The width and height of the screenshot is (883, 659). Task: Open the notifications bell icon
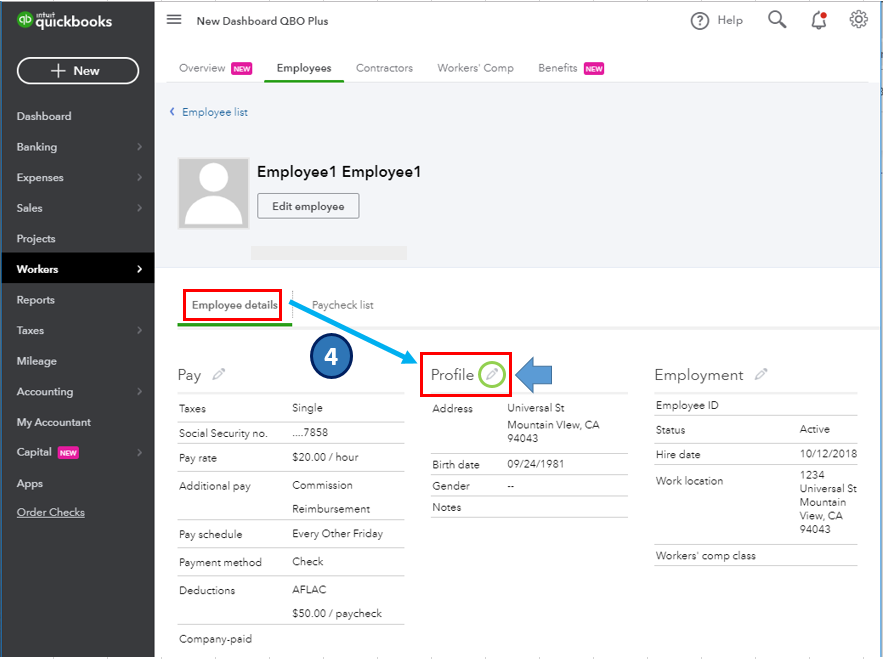point(819,20)
